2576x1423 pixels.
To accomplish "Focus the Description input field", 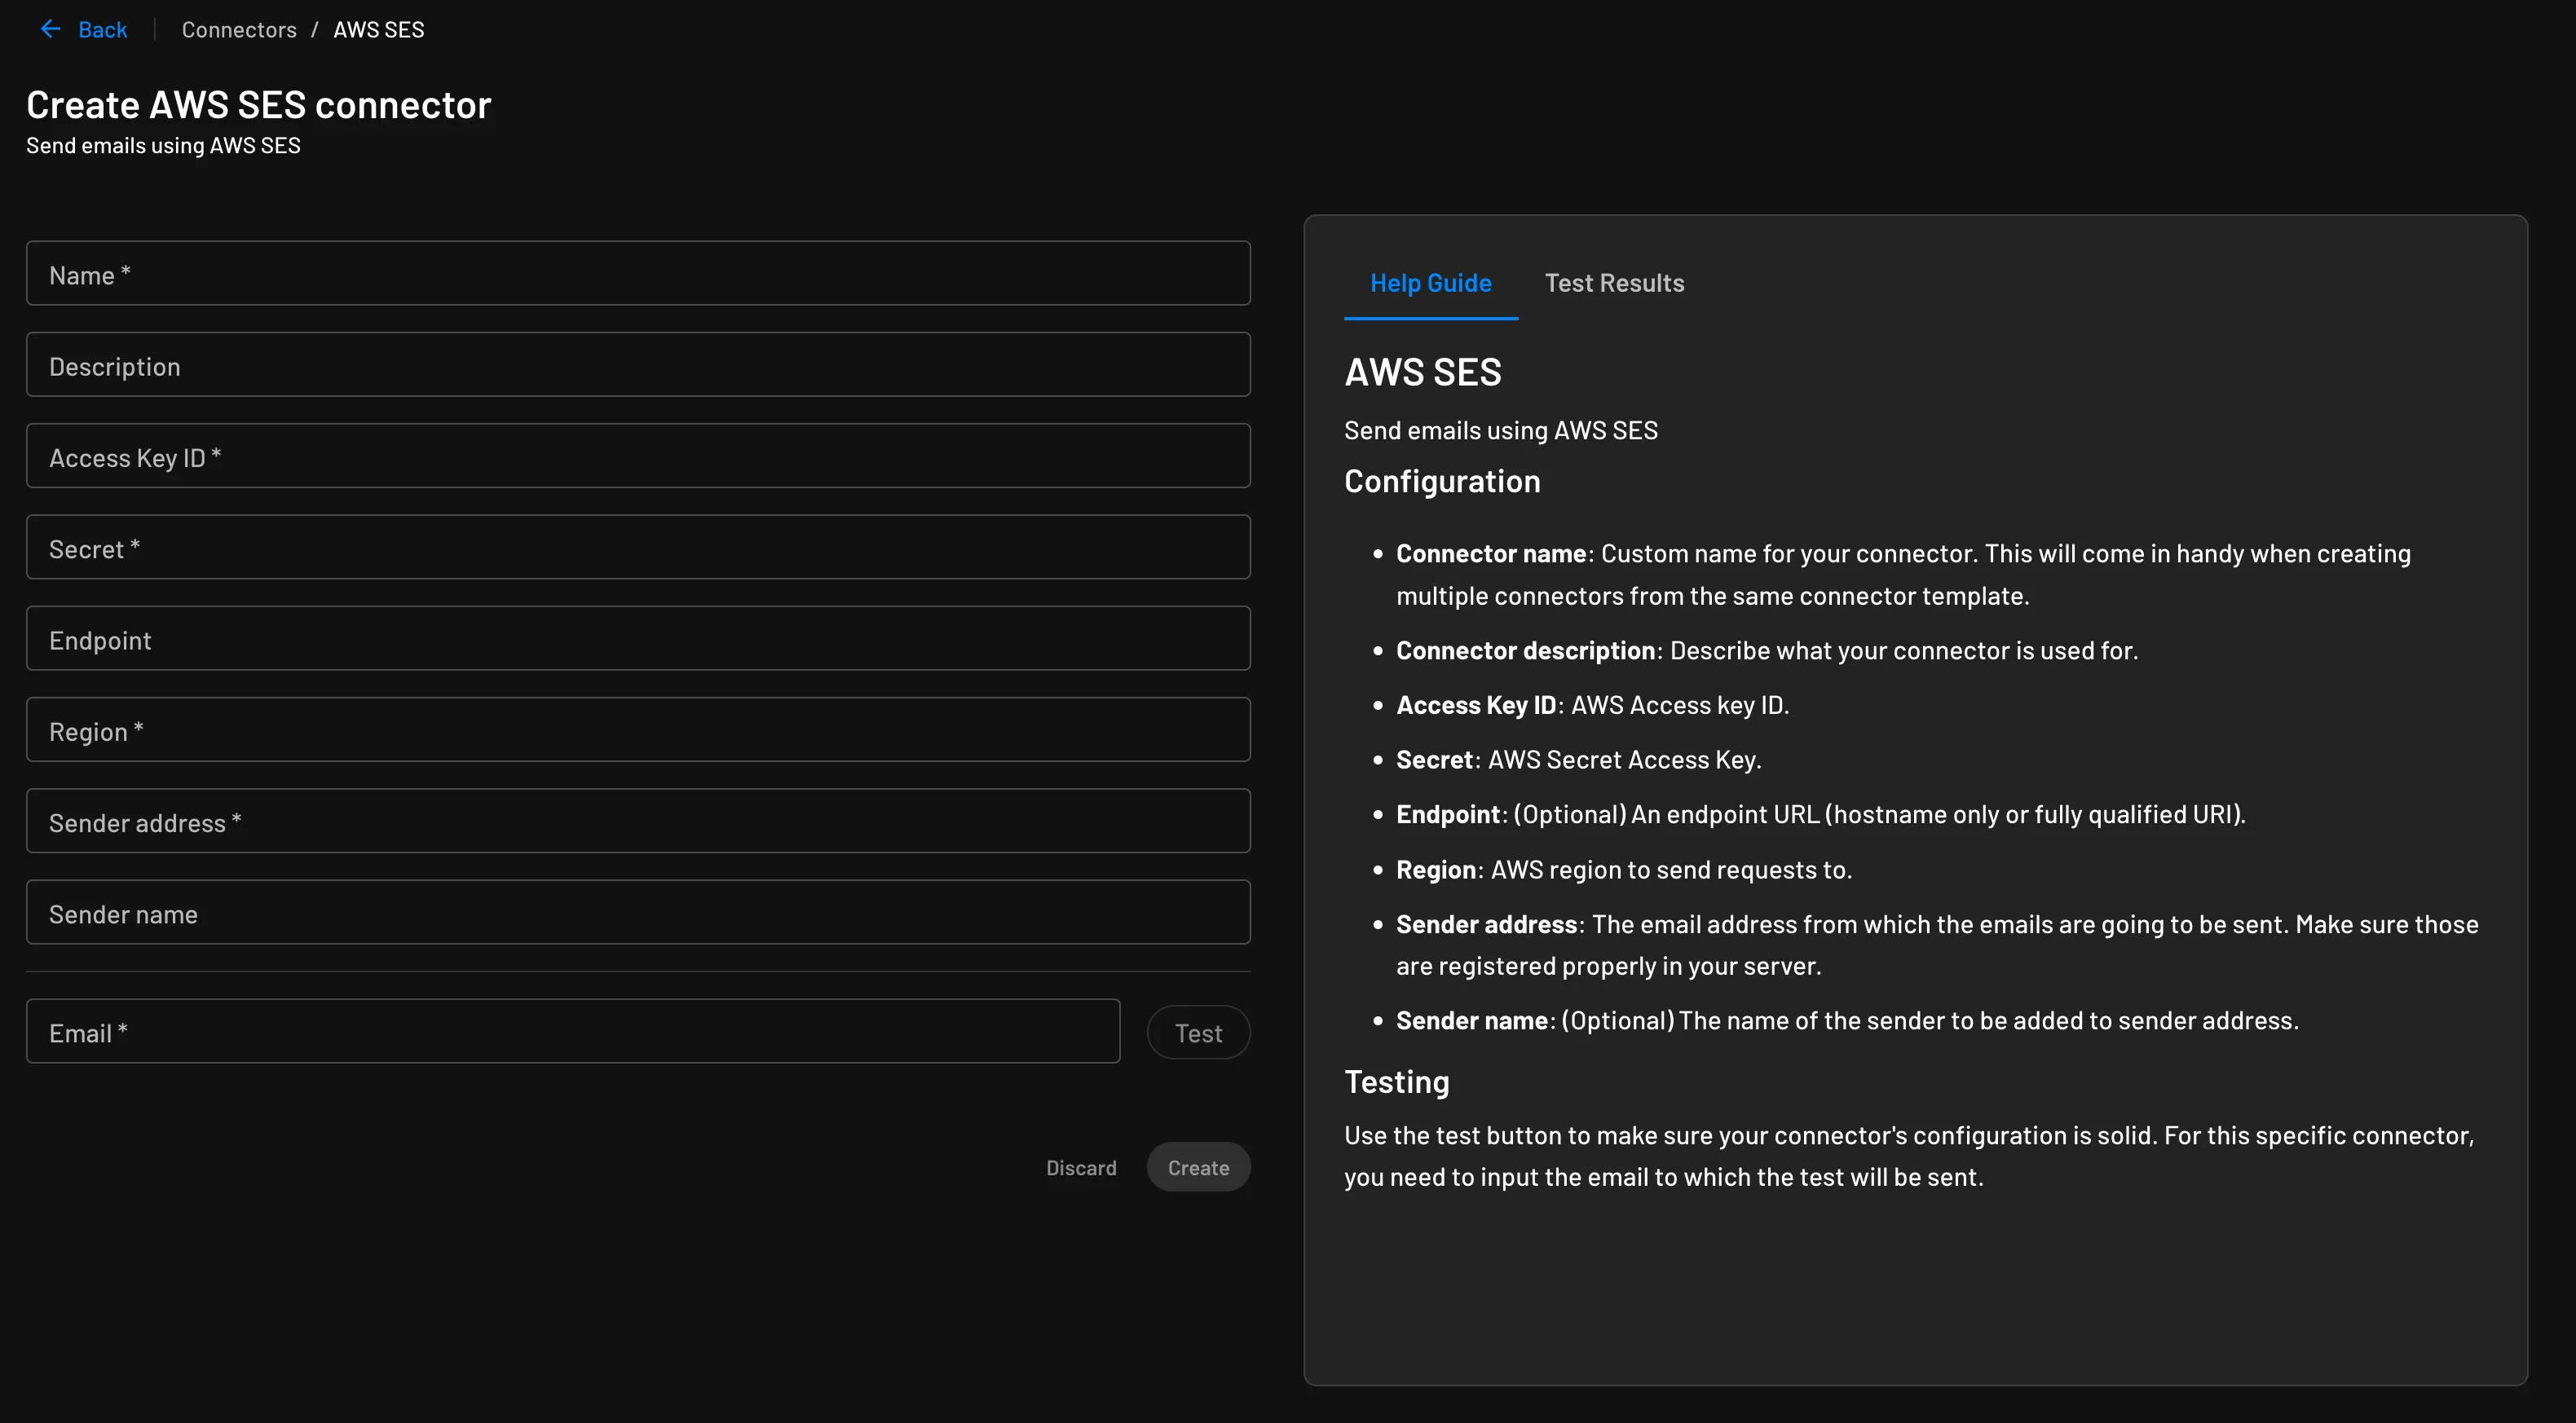I will pos(638,364).
